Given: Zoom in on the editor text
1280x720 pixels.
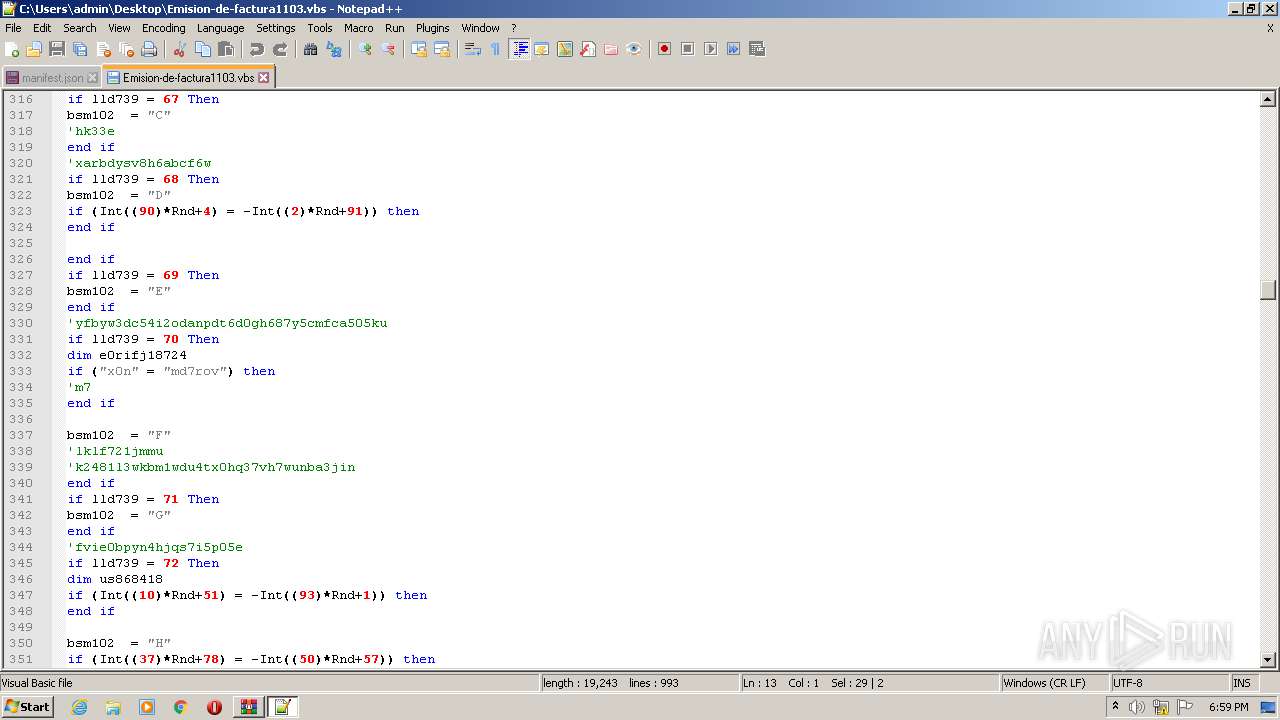Looking at the screenshot, I should [x=364, y=49].
